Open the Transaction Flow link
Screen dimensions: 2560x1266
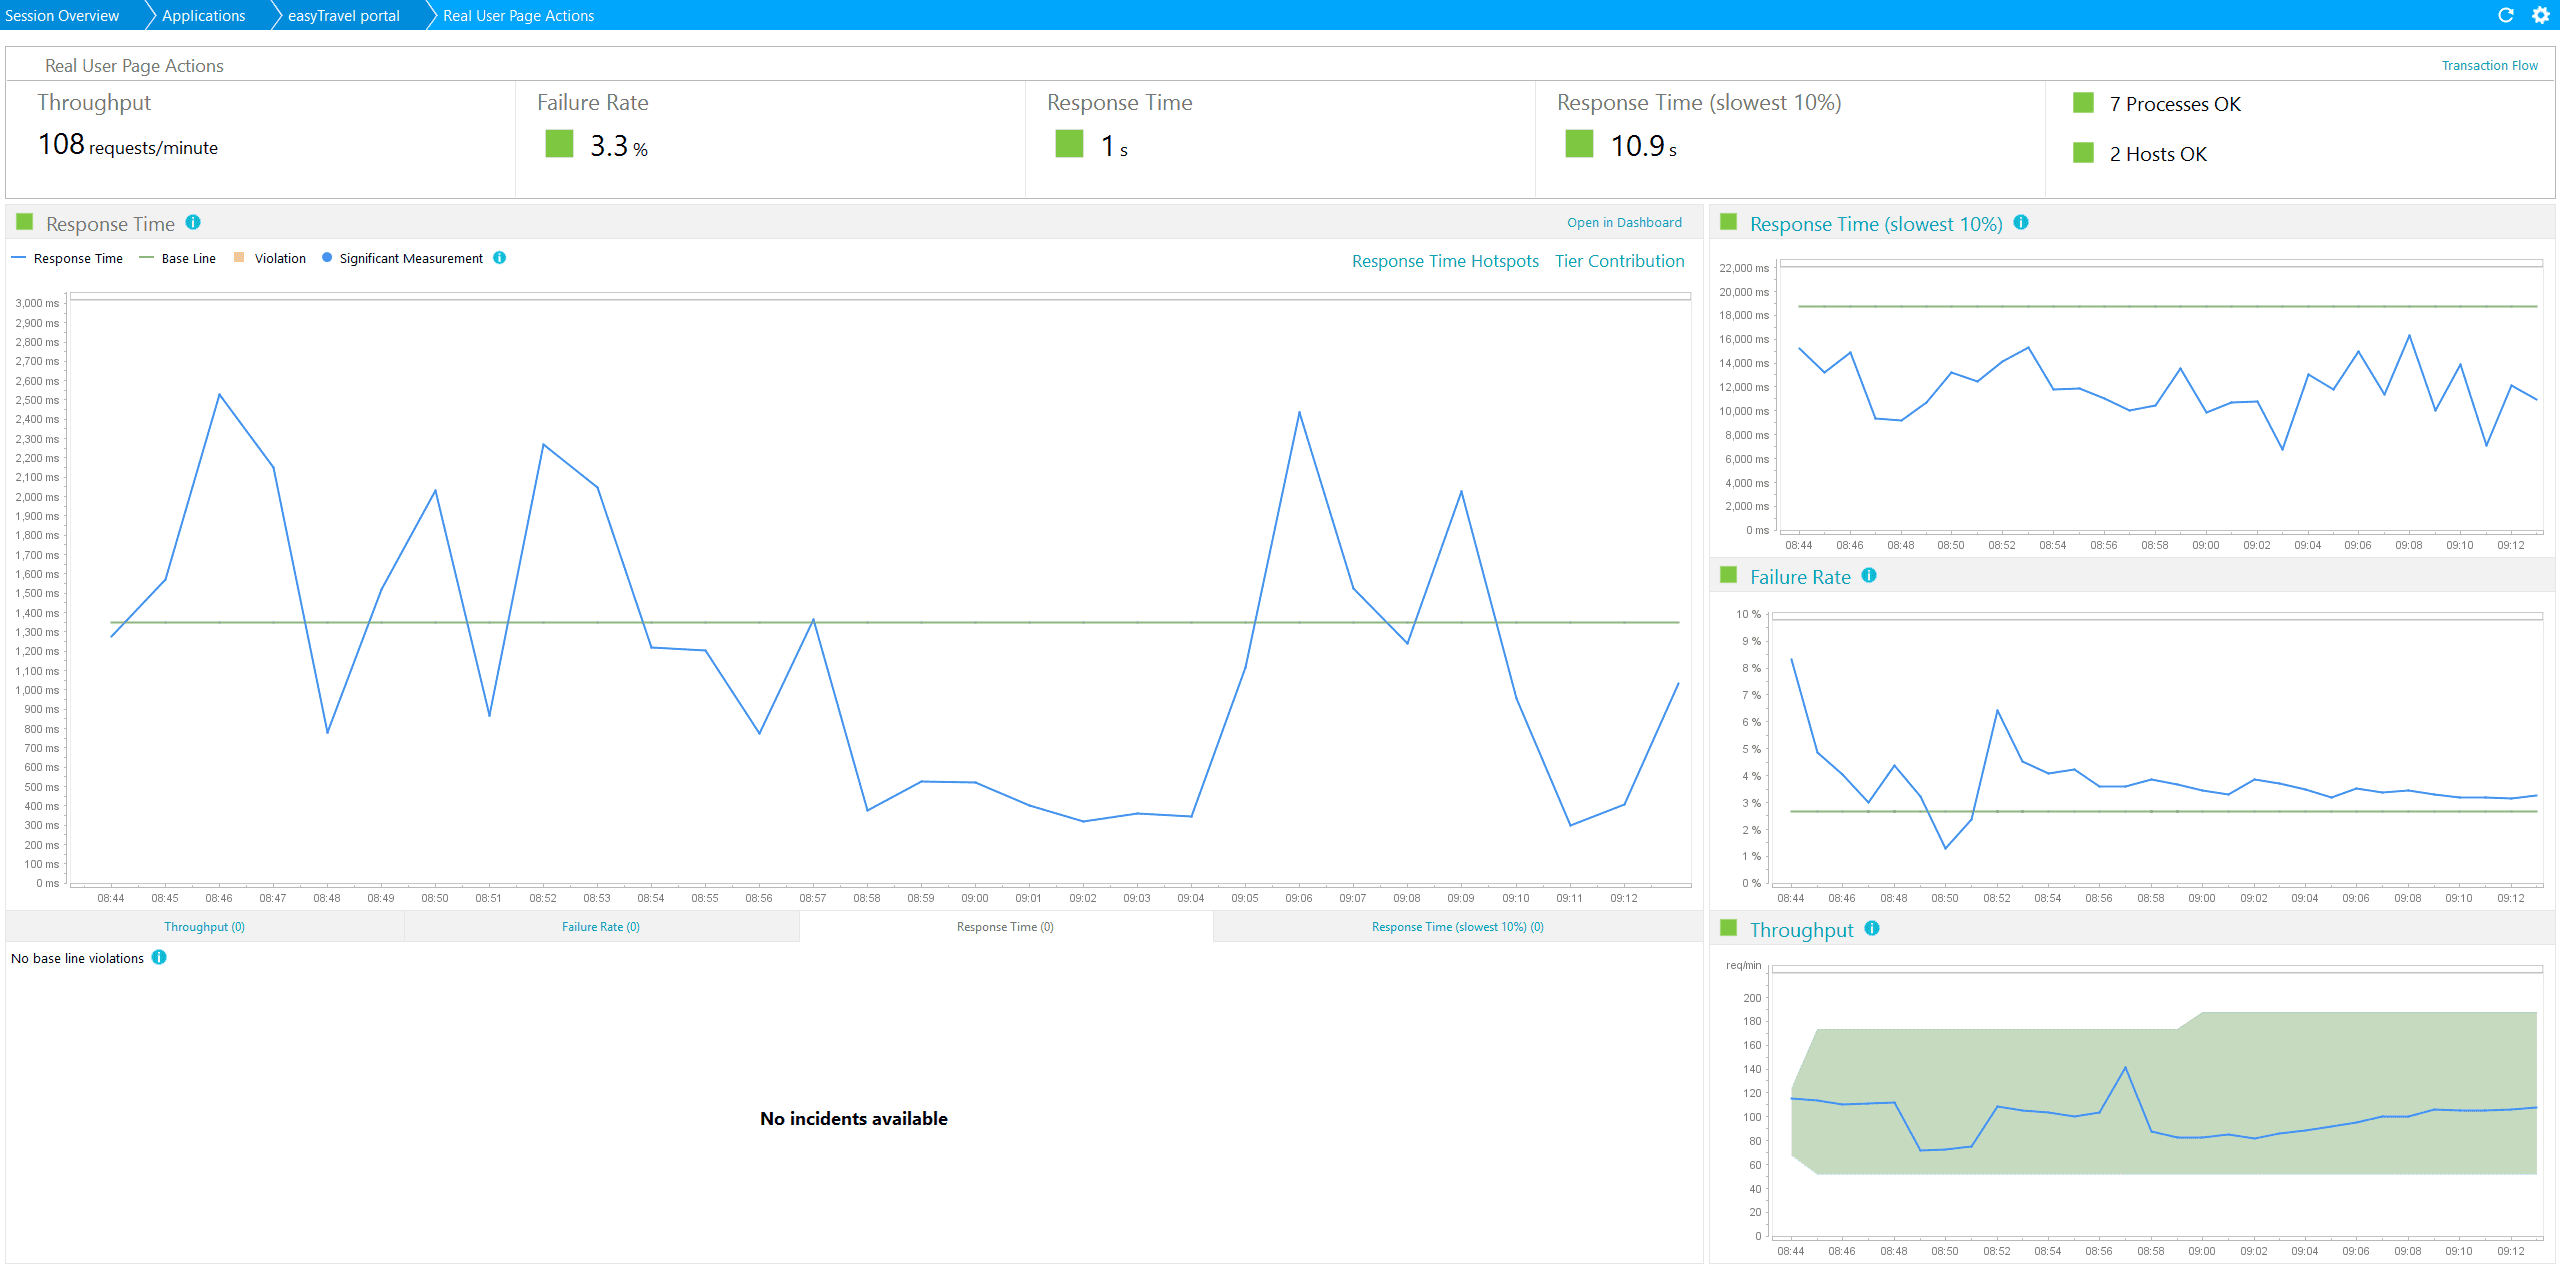coord(2489,66)
